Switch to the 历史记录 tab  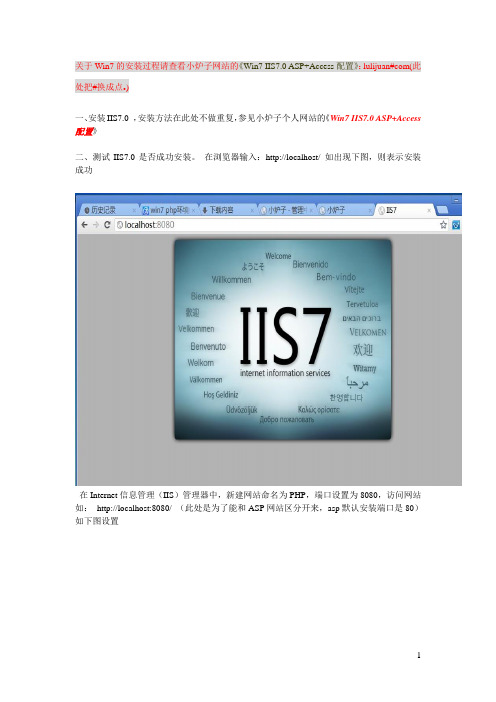pyautogui.click(x=107, y=210)
